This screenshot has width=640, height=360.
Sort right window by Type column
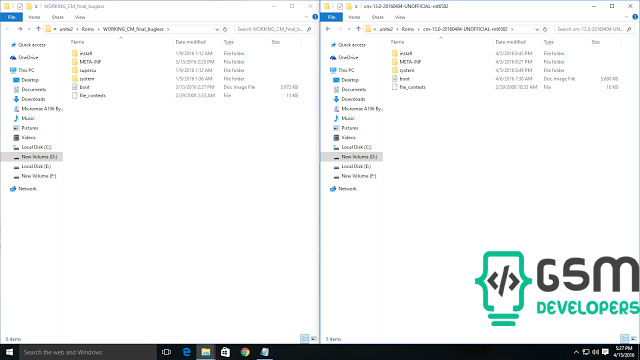549,42
